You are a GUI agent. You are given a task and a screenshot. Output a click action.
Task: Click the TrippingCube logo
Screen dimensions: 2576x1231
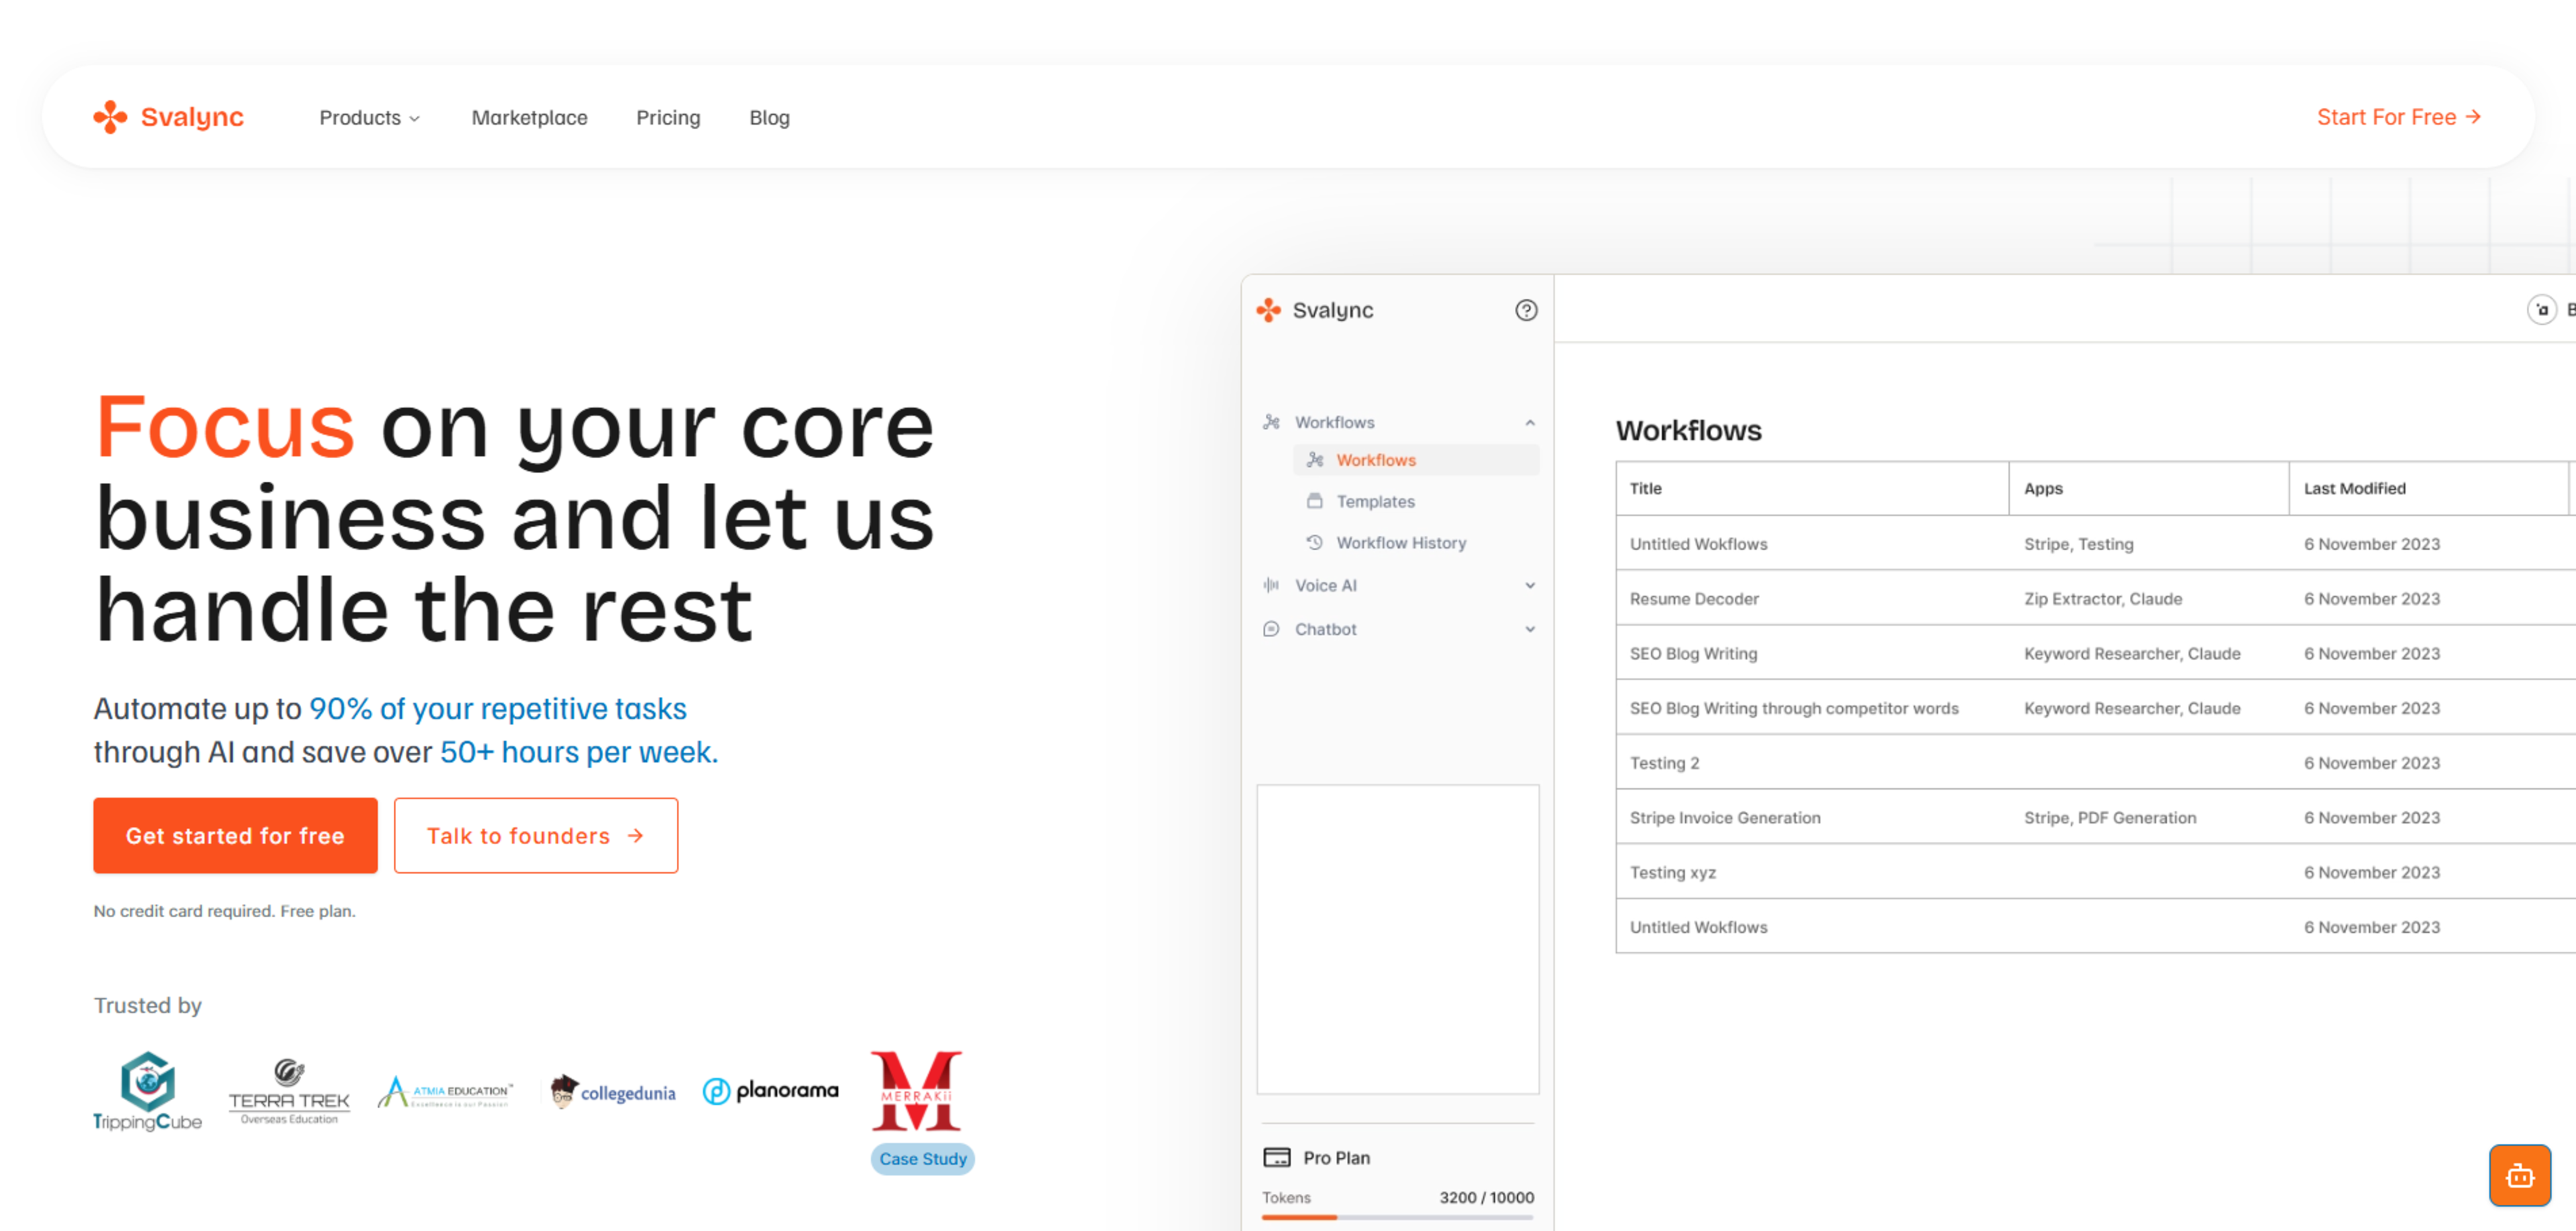tap(148, 1091)
